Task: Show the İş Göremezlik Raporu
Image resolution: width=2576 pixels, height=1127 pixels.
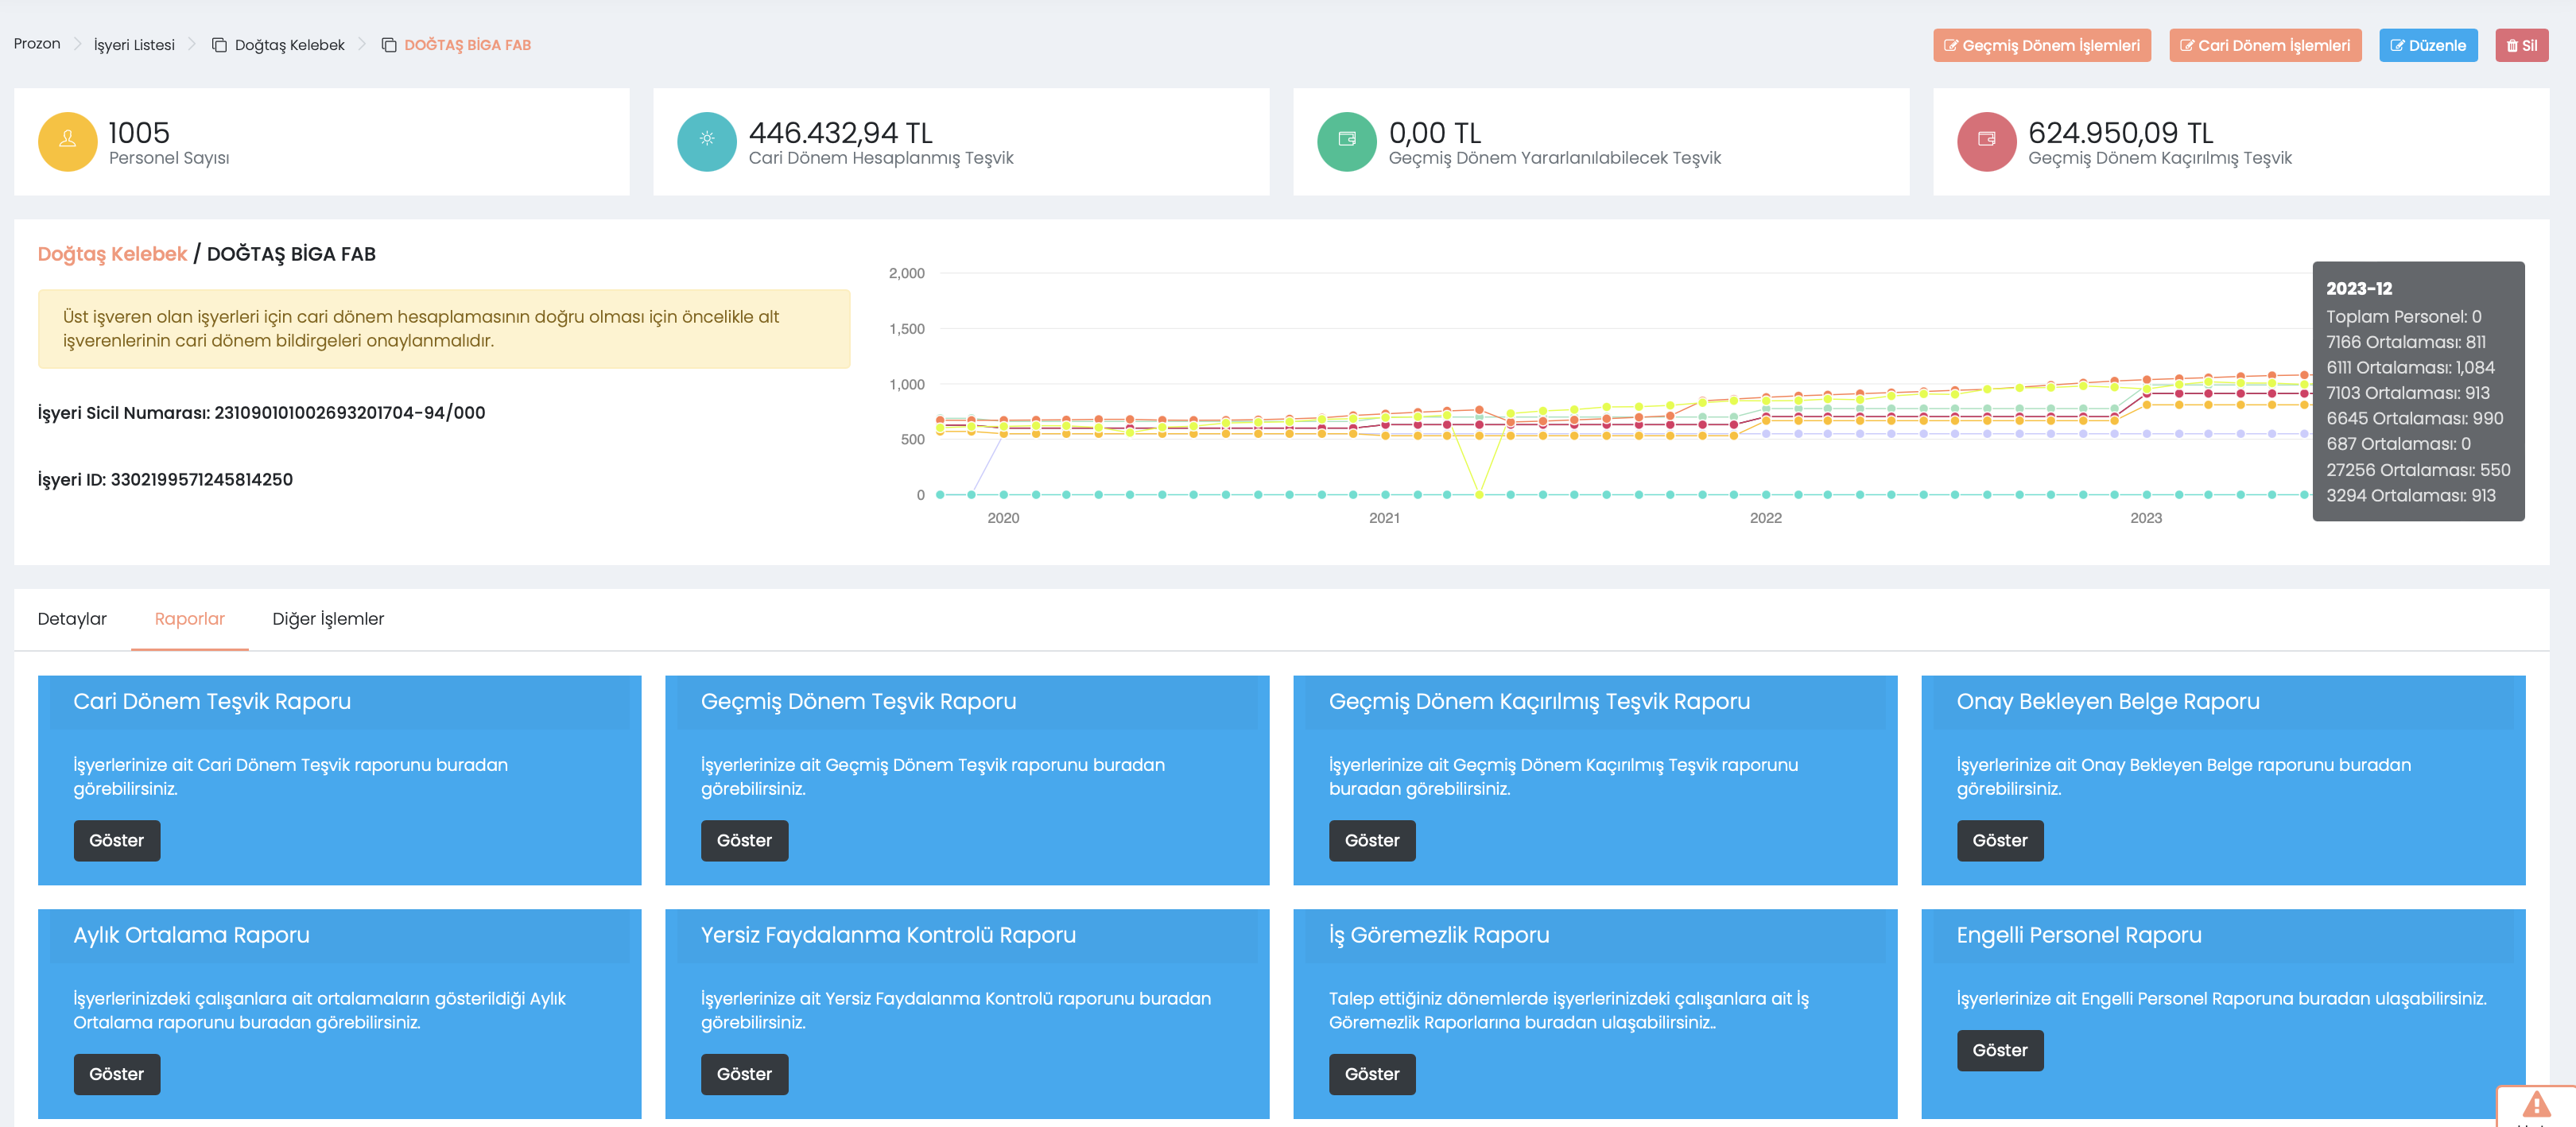Action: tap(1372, 1074)
